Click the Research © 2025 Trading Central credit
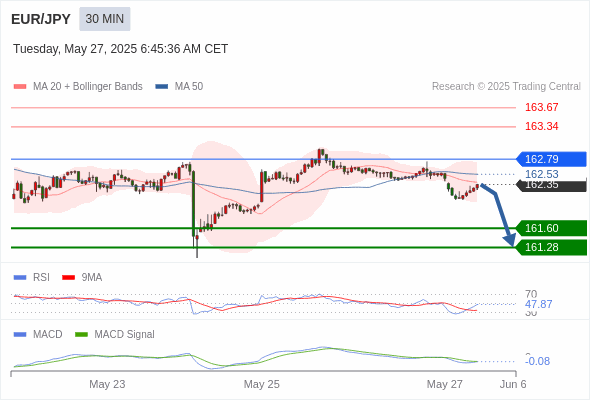The height and width of the screenshot is (400, 590). [x=506, y=87]
